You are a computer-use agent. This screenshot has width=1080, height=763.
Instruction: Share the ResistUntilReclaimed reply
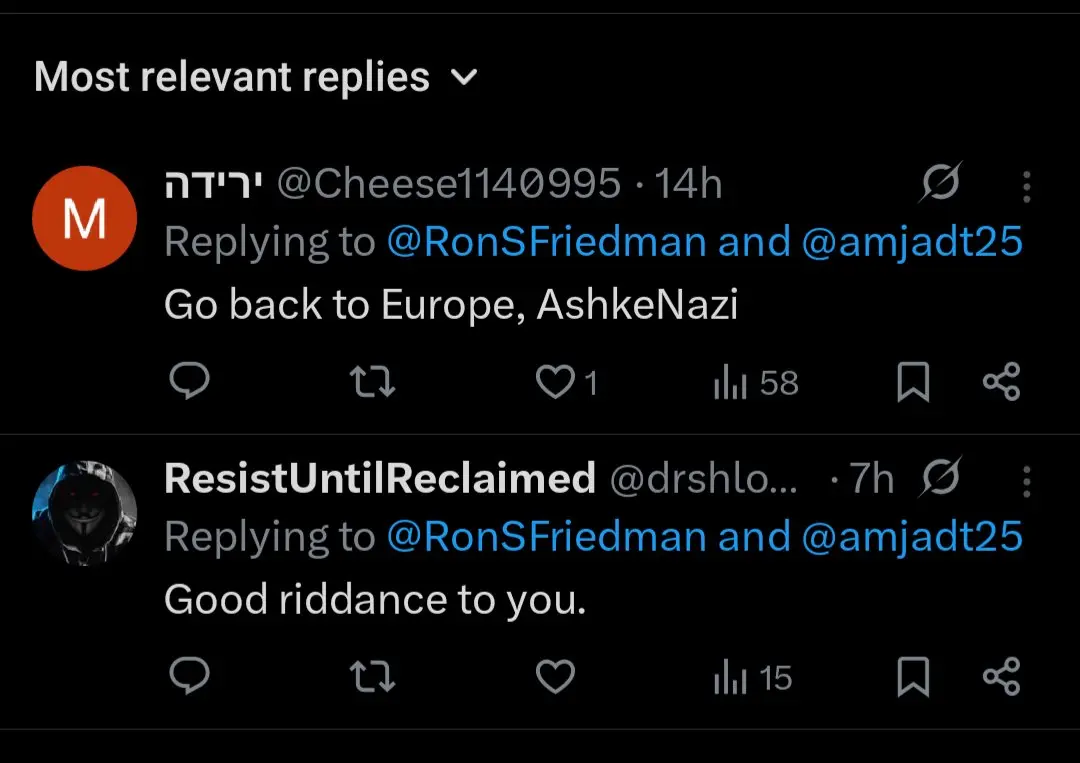coord(1001,678)
